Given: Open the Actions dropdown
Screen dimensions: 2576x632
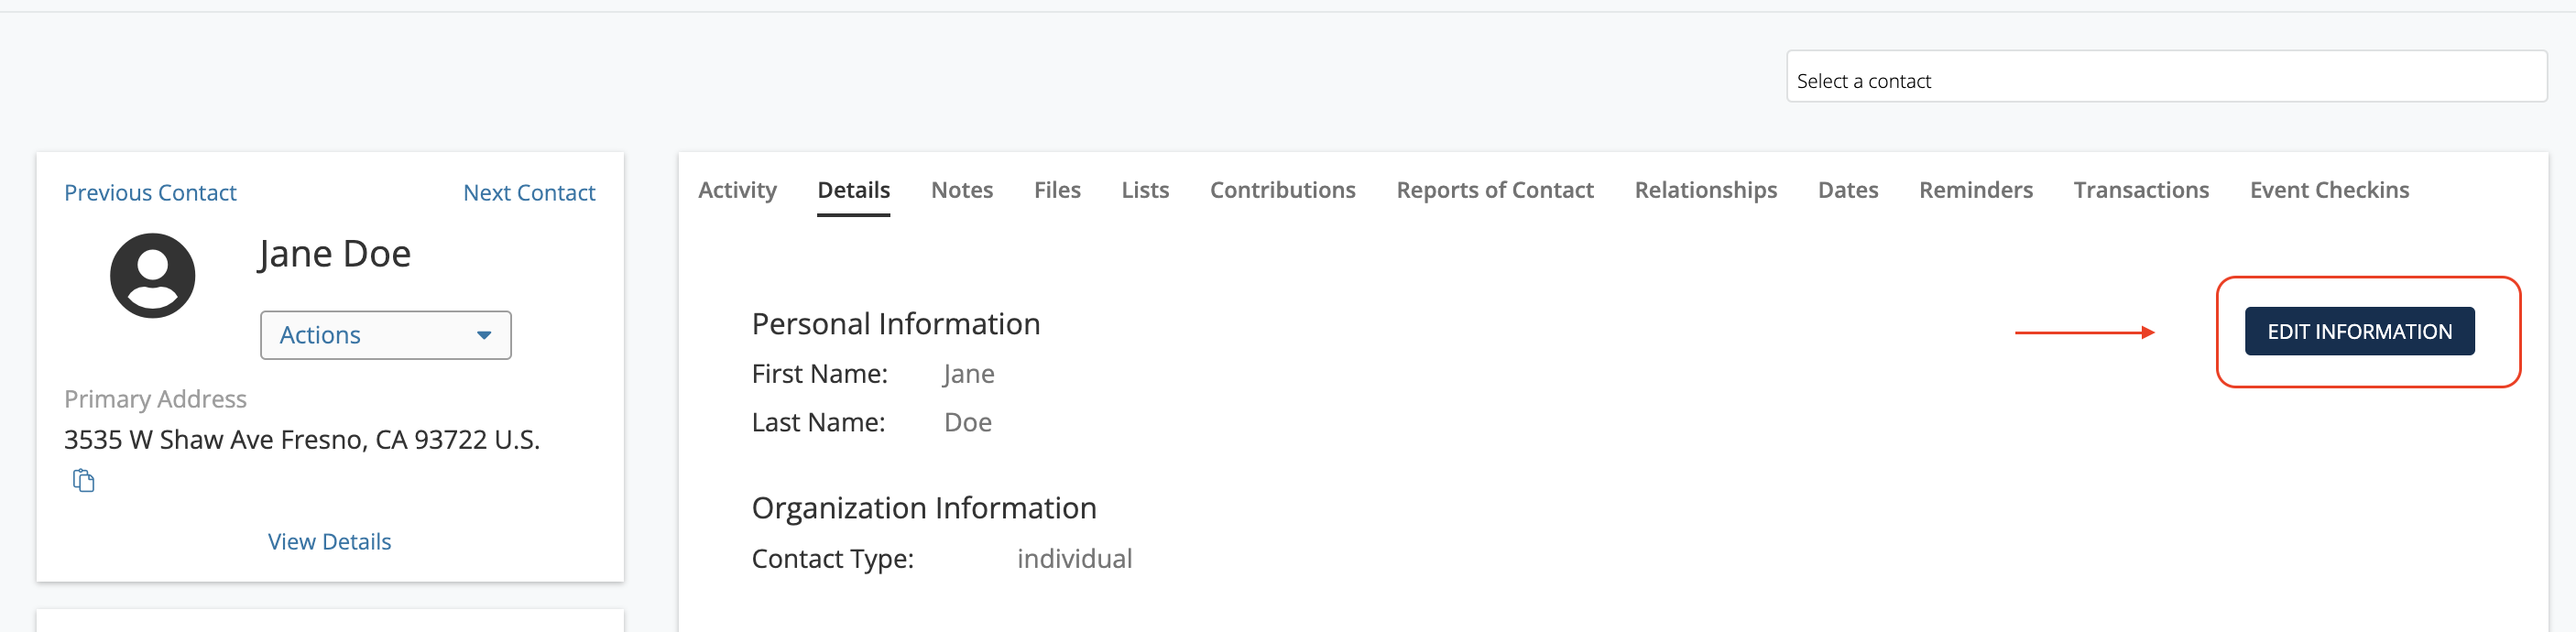Looking at the screenshot, I should click(x=386, y=335).
